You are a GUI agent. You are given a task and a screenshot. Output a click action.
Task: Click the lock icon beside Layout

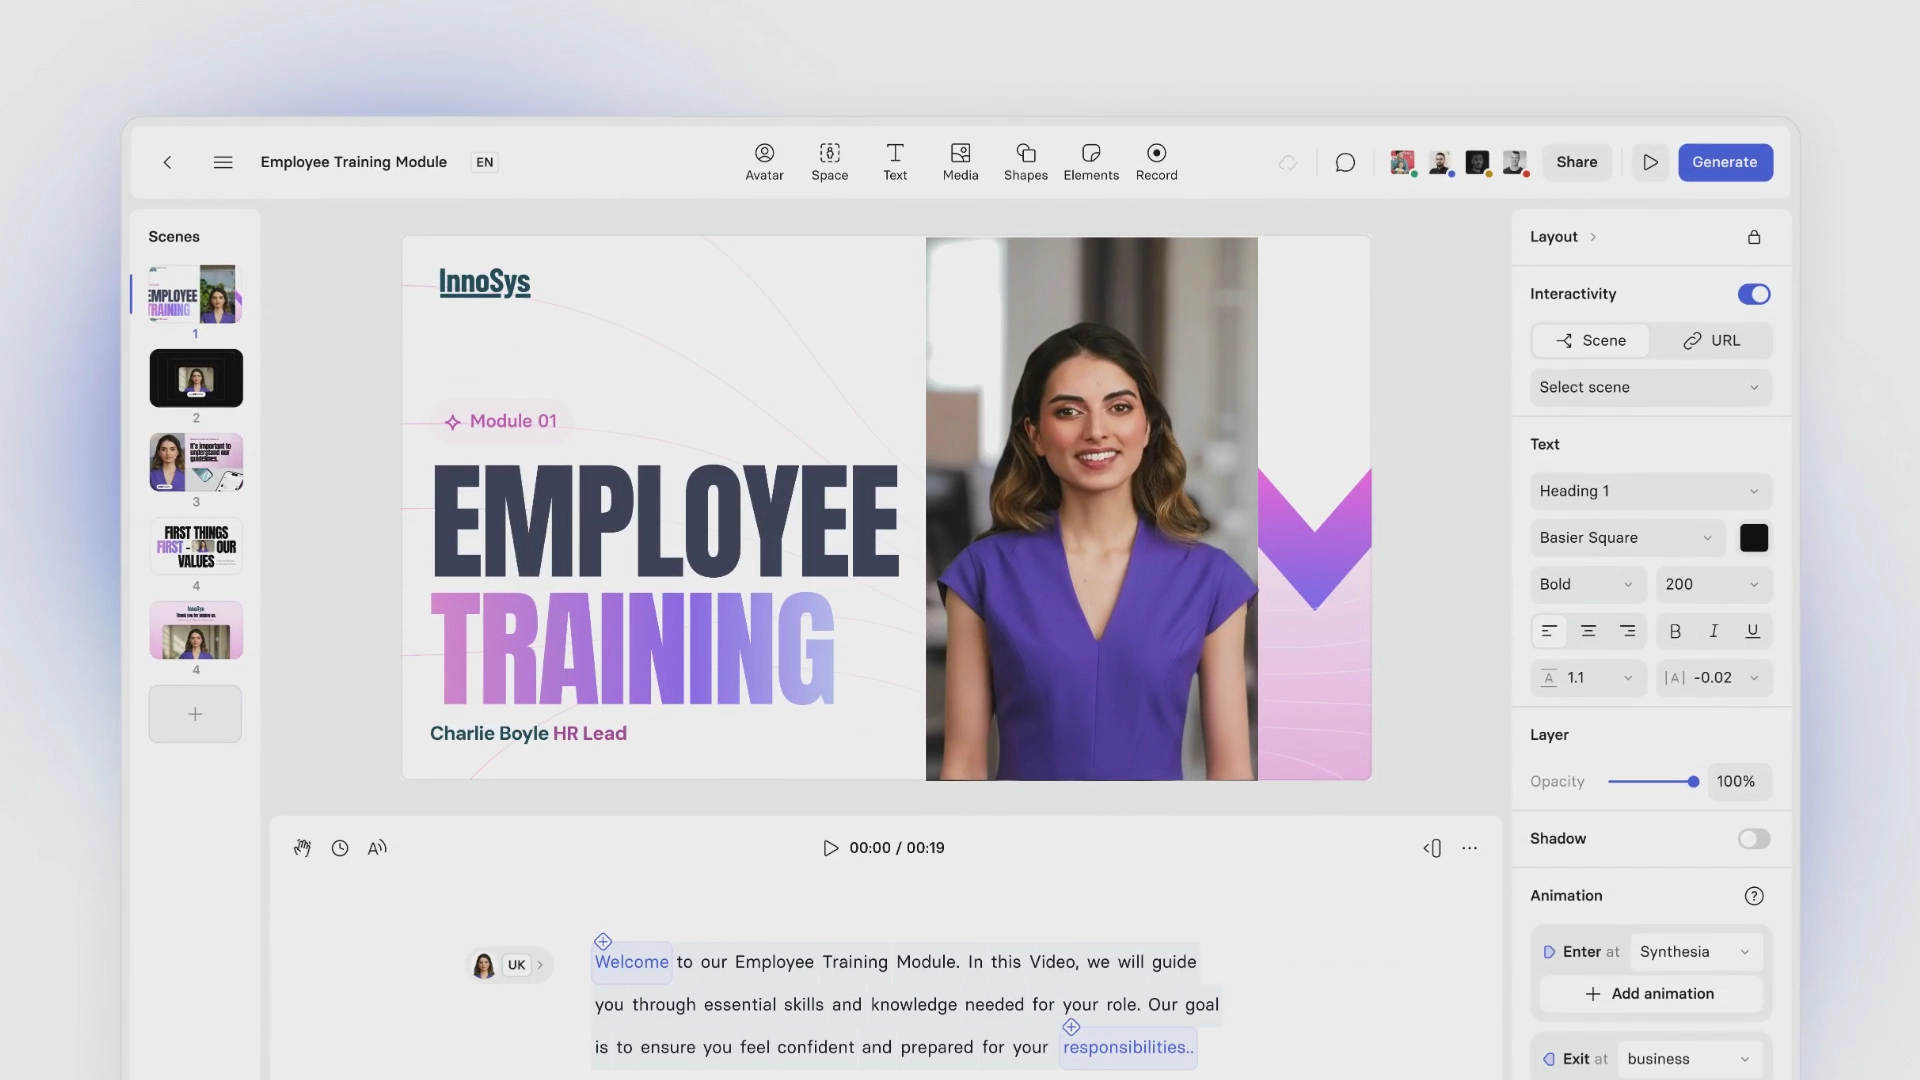(x=1754, y=237)
